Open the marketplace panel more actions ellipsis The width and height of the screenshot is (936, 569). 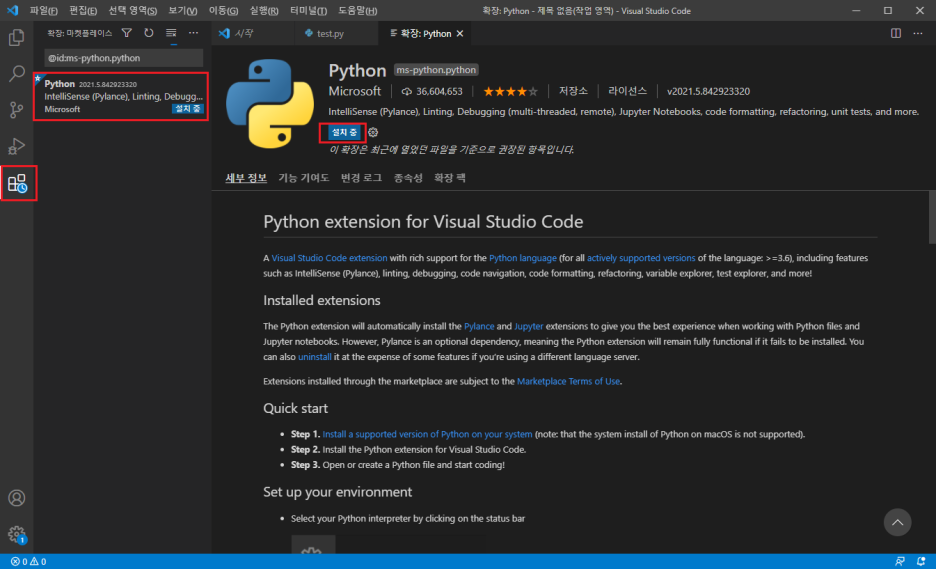pyautogui.click(x=193, y=33)
